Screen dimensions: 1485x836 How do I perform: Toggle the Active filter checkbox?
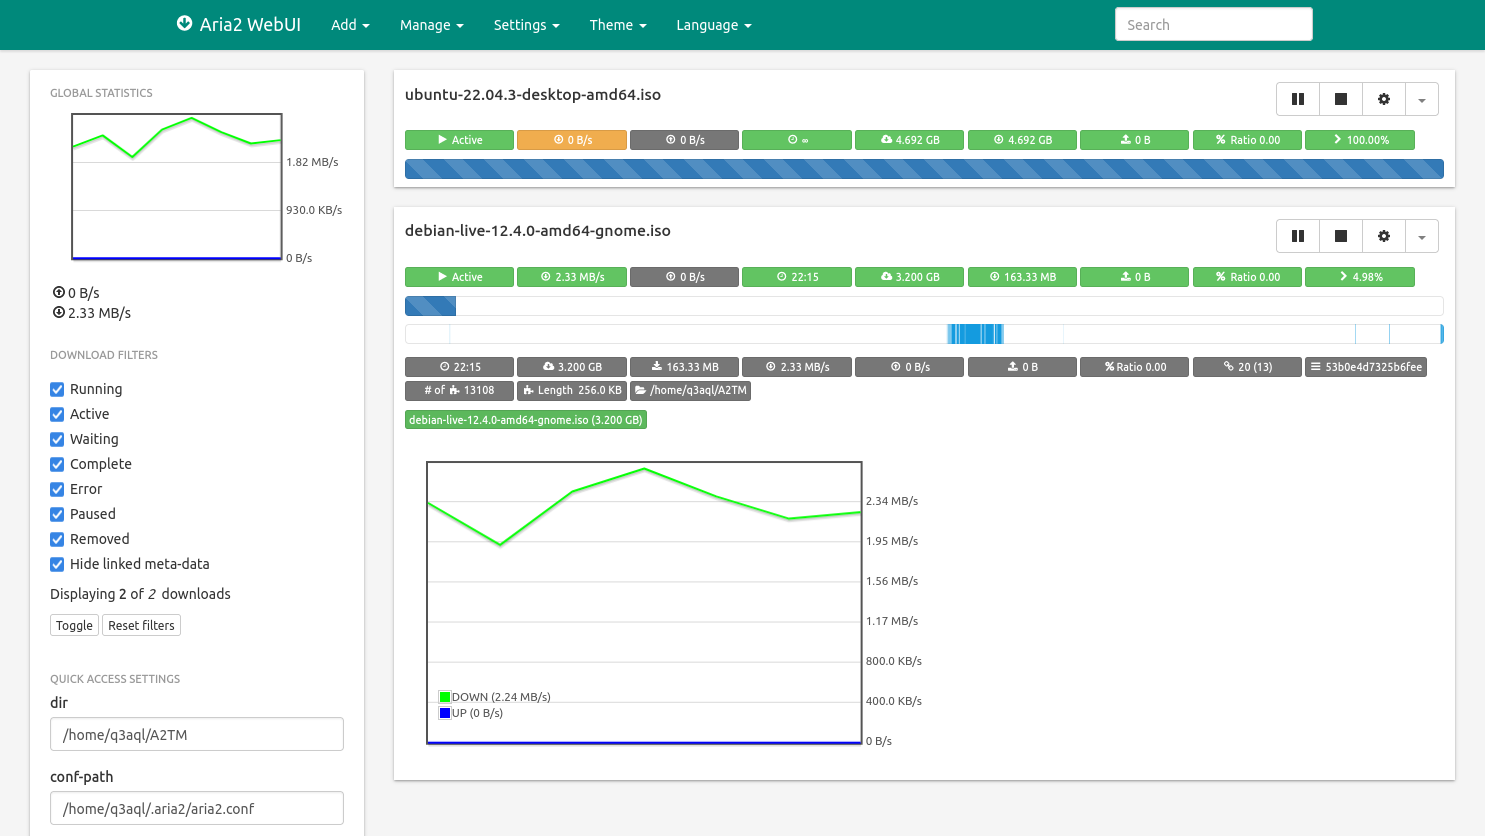pyautogui.click(x=57, y=414)
